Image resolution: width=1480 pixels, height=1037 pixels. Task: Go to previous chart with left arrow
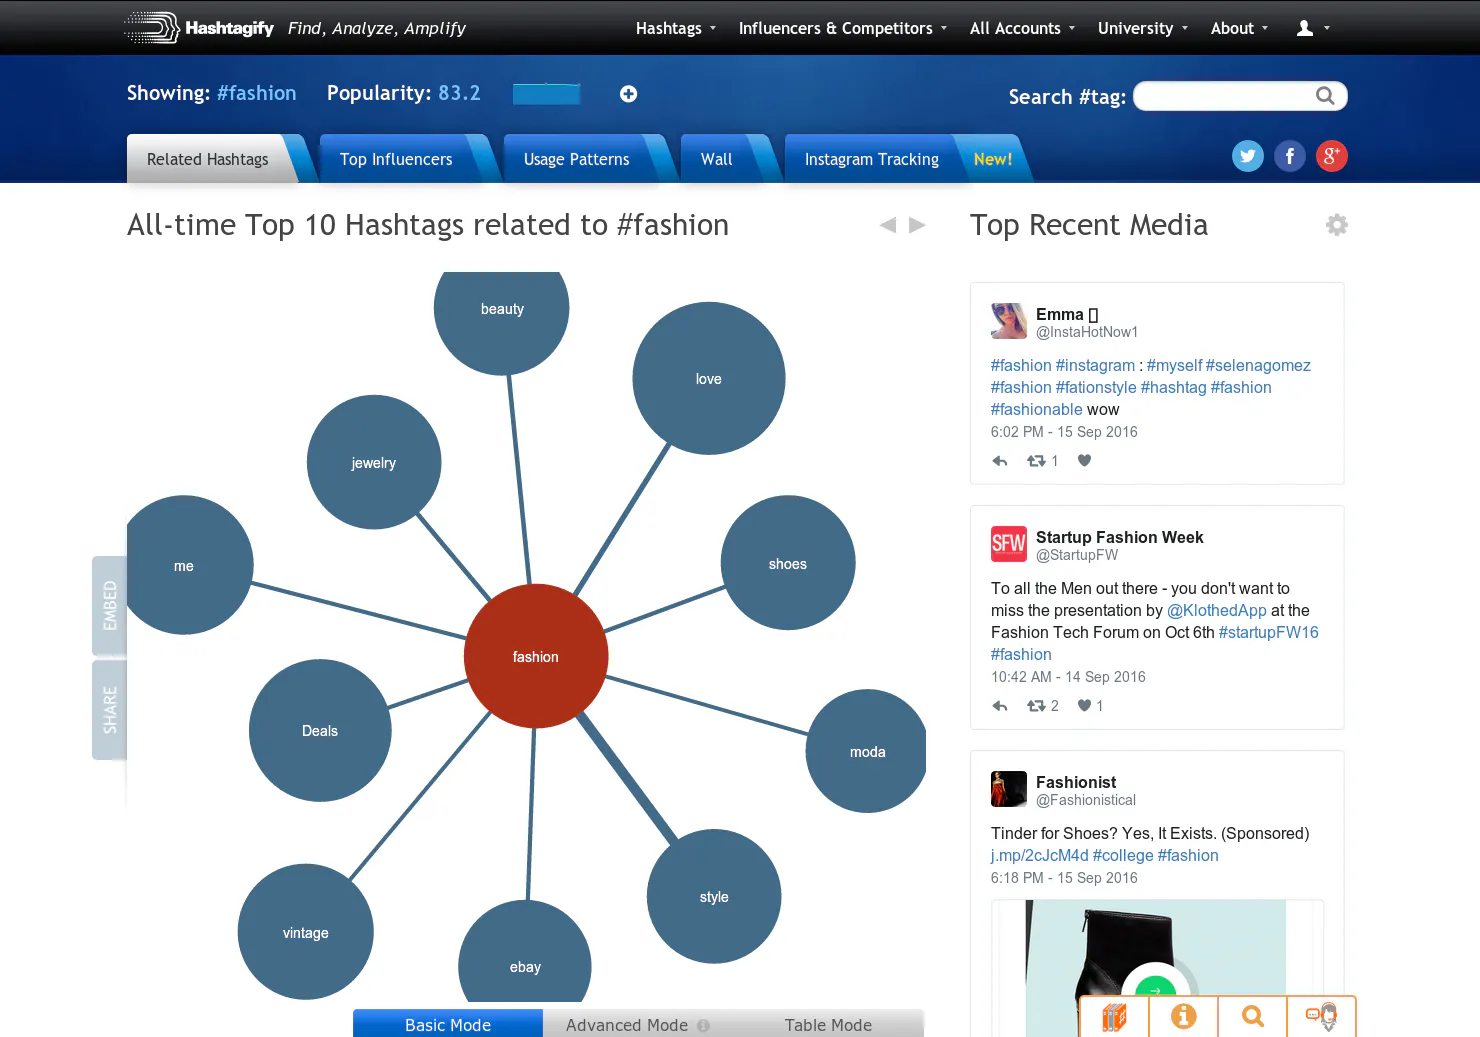[x=888, y=225]
